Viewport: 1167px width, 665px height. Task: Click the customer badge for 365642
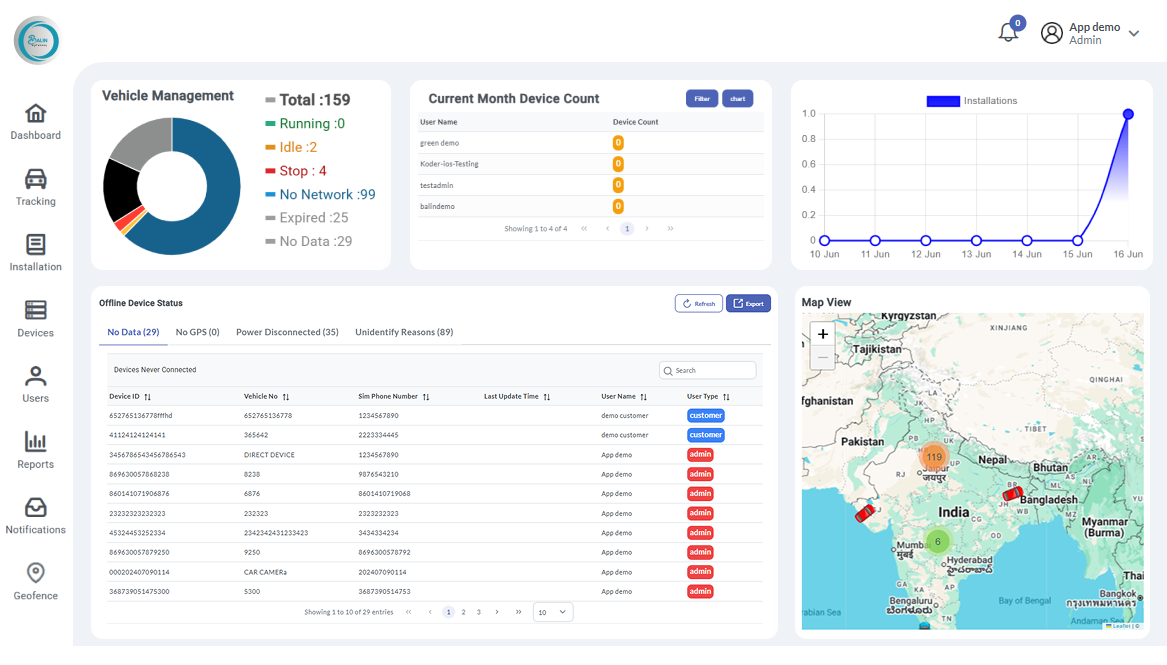pos(706,435)
